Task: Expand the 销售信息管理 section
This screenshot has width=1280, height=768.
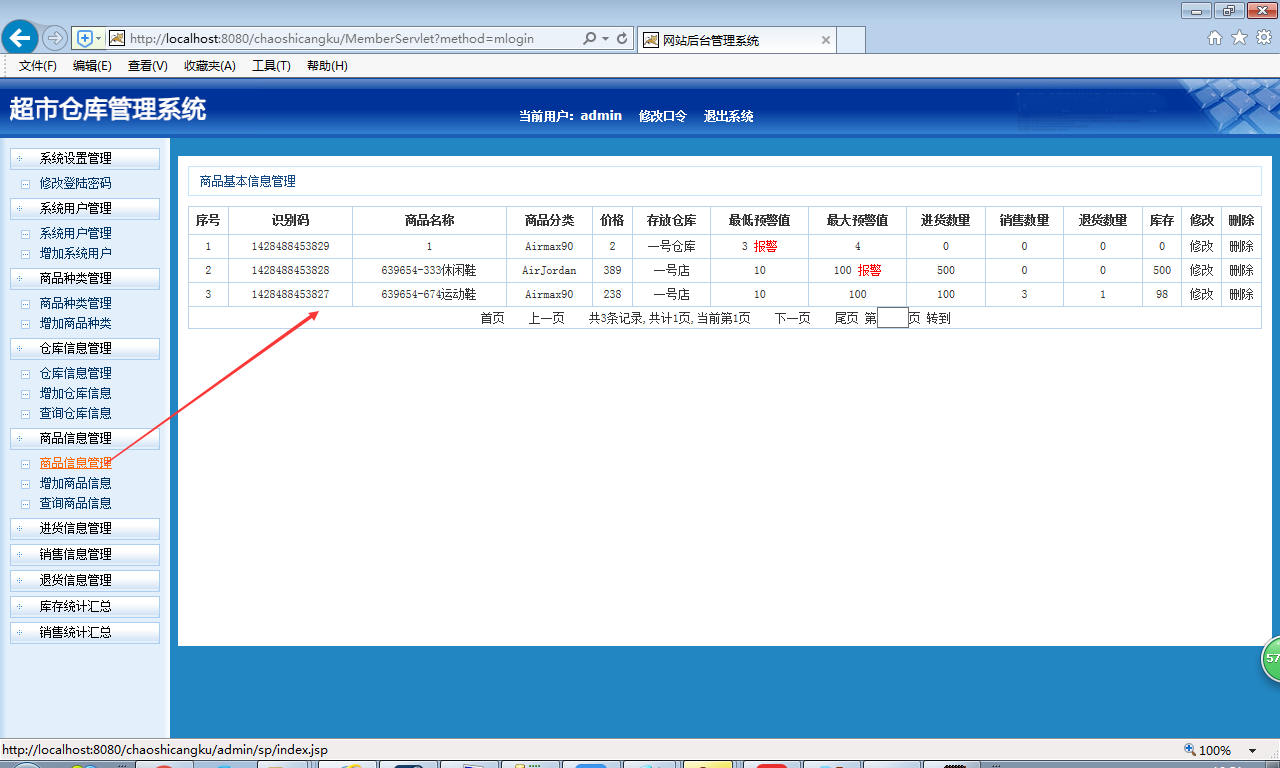Action: 84,554
